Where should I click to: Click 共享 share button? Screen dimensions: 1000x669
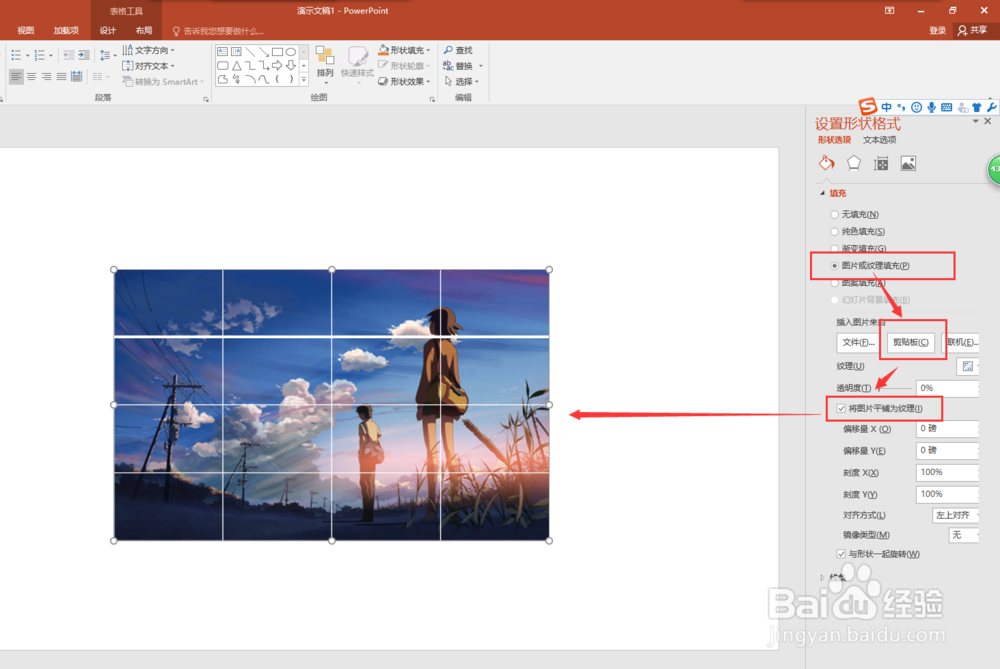973,30
